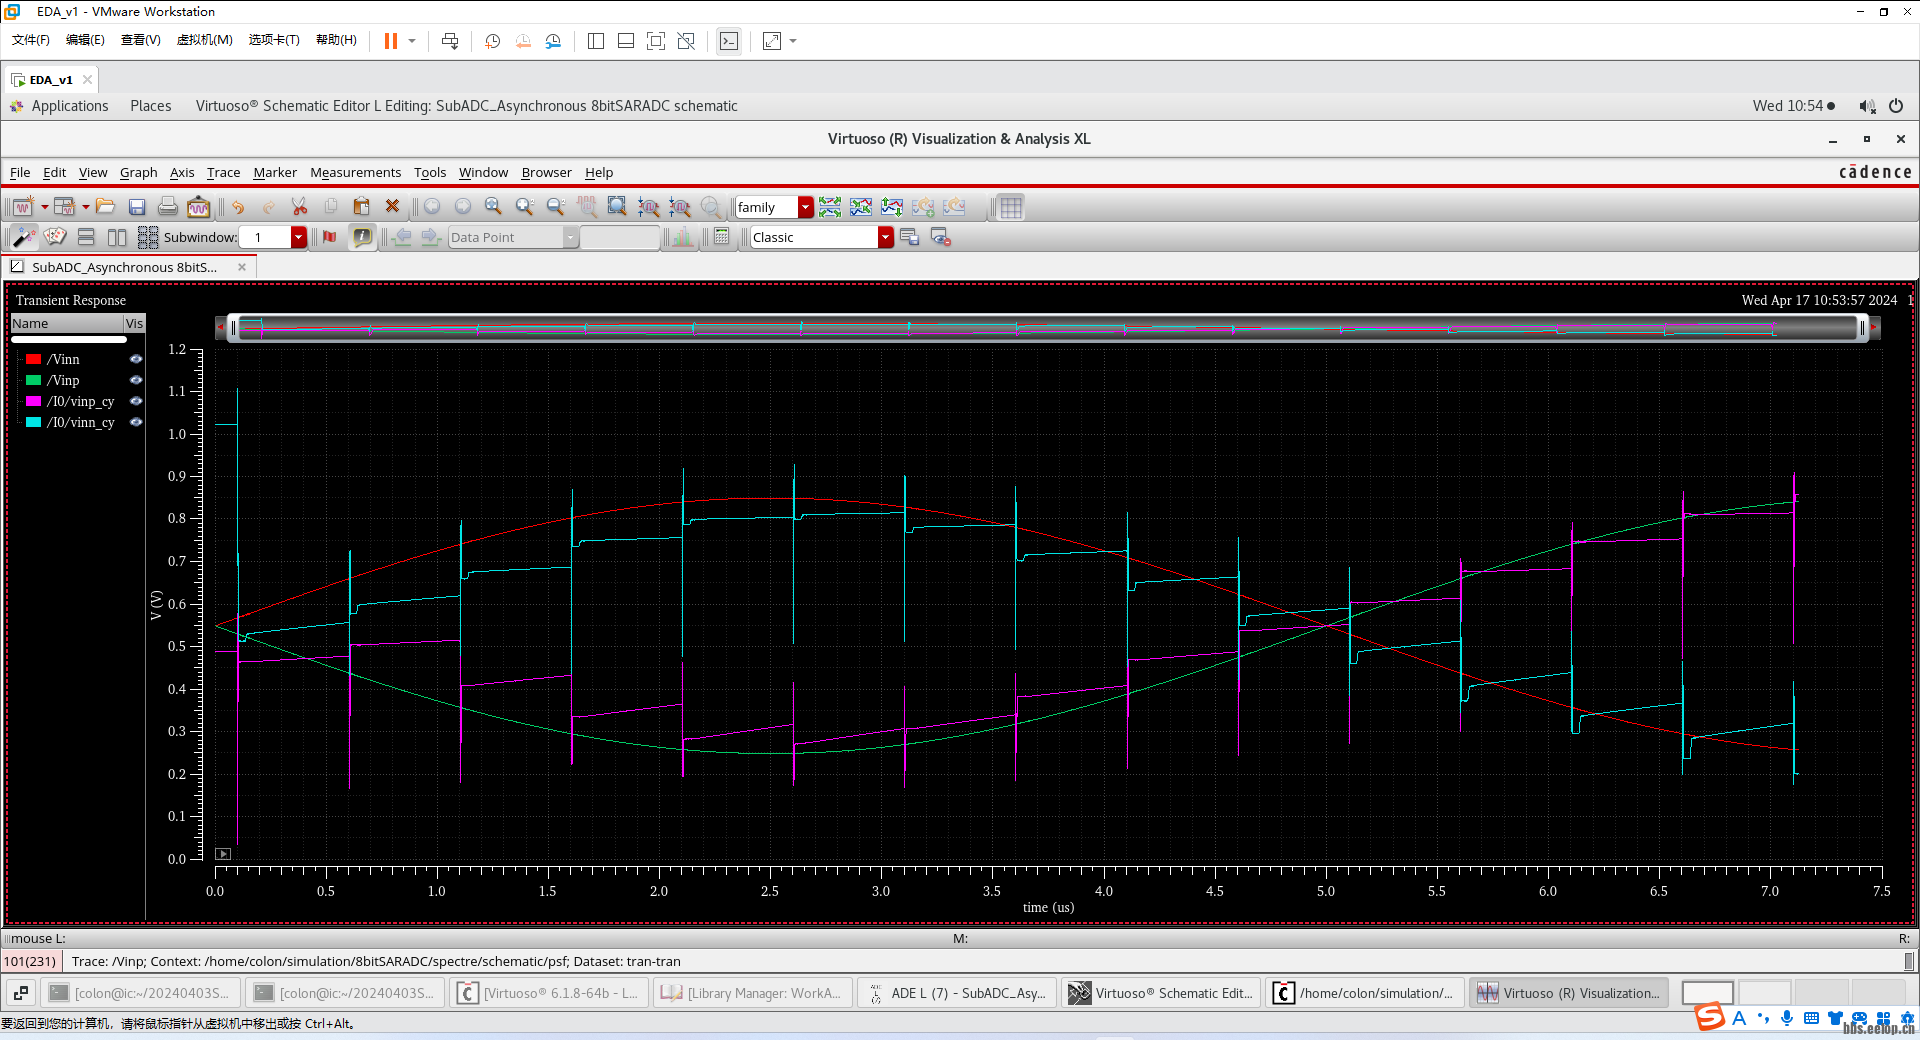Print the graph using the printer icon

168,207
